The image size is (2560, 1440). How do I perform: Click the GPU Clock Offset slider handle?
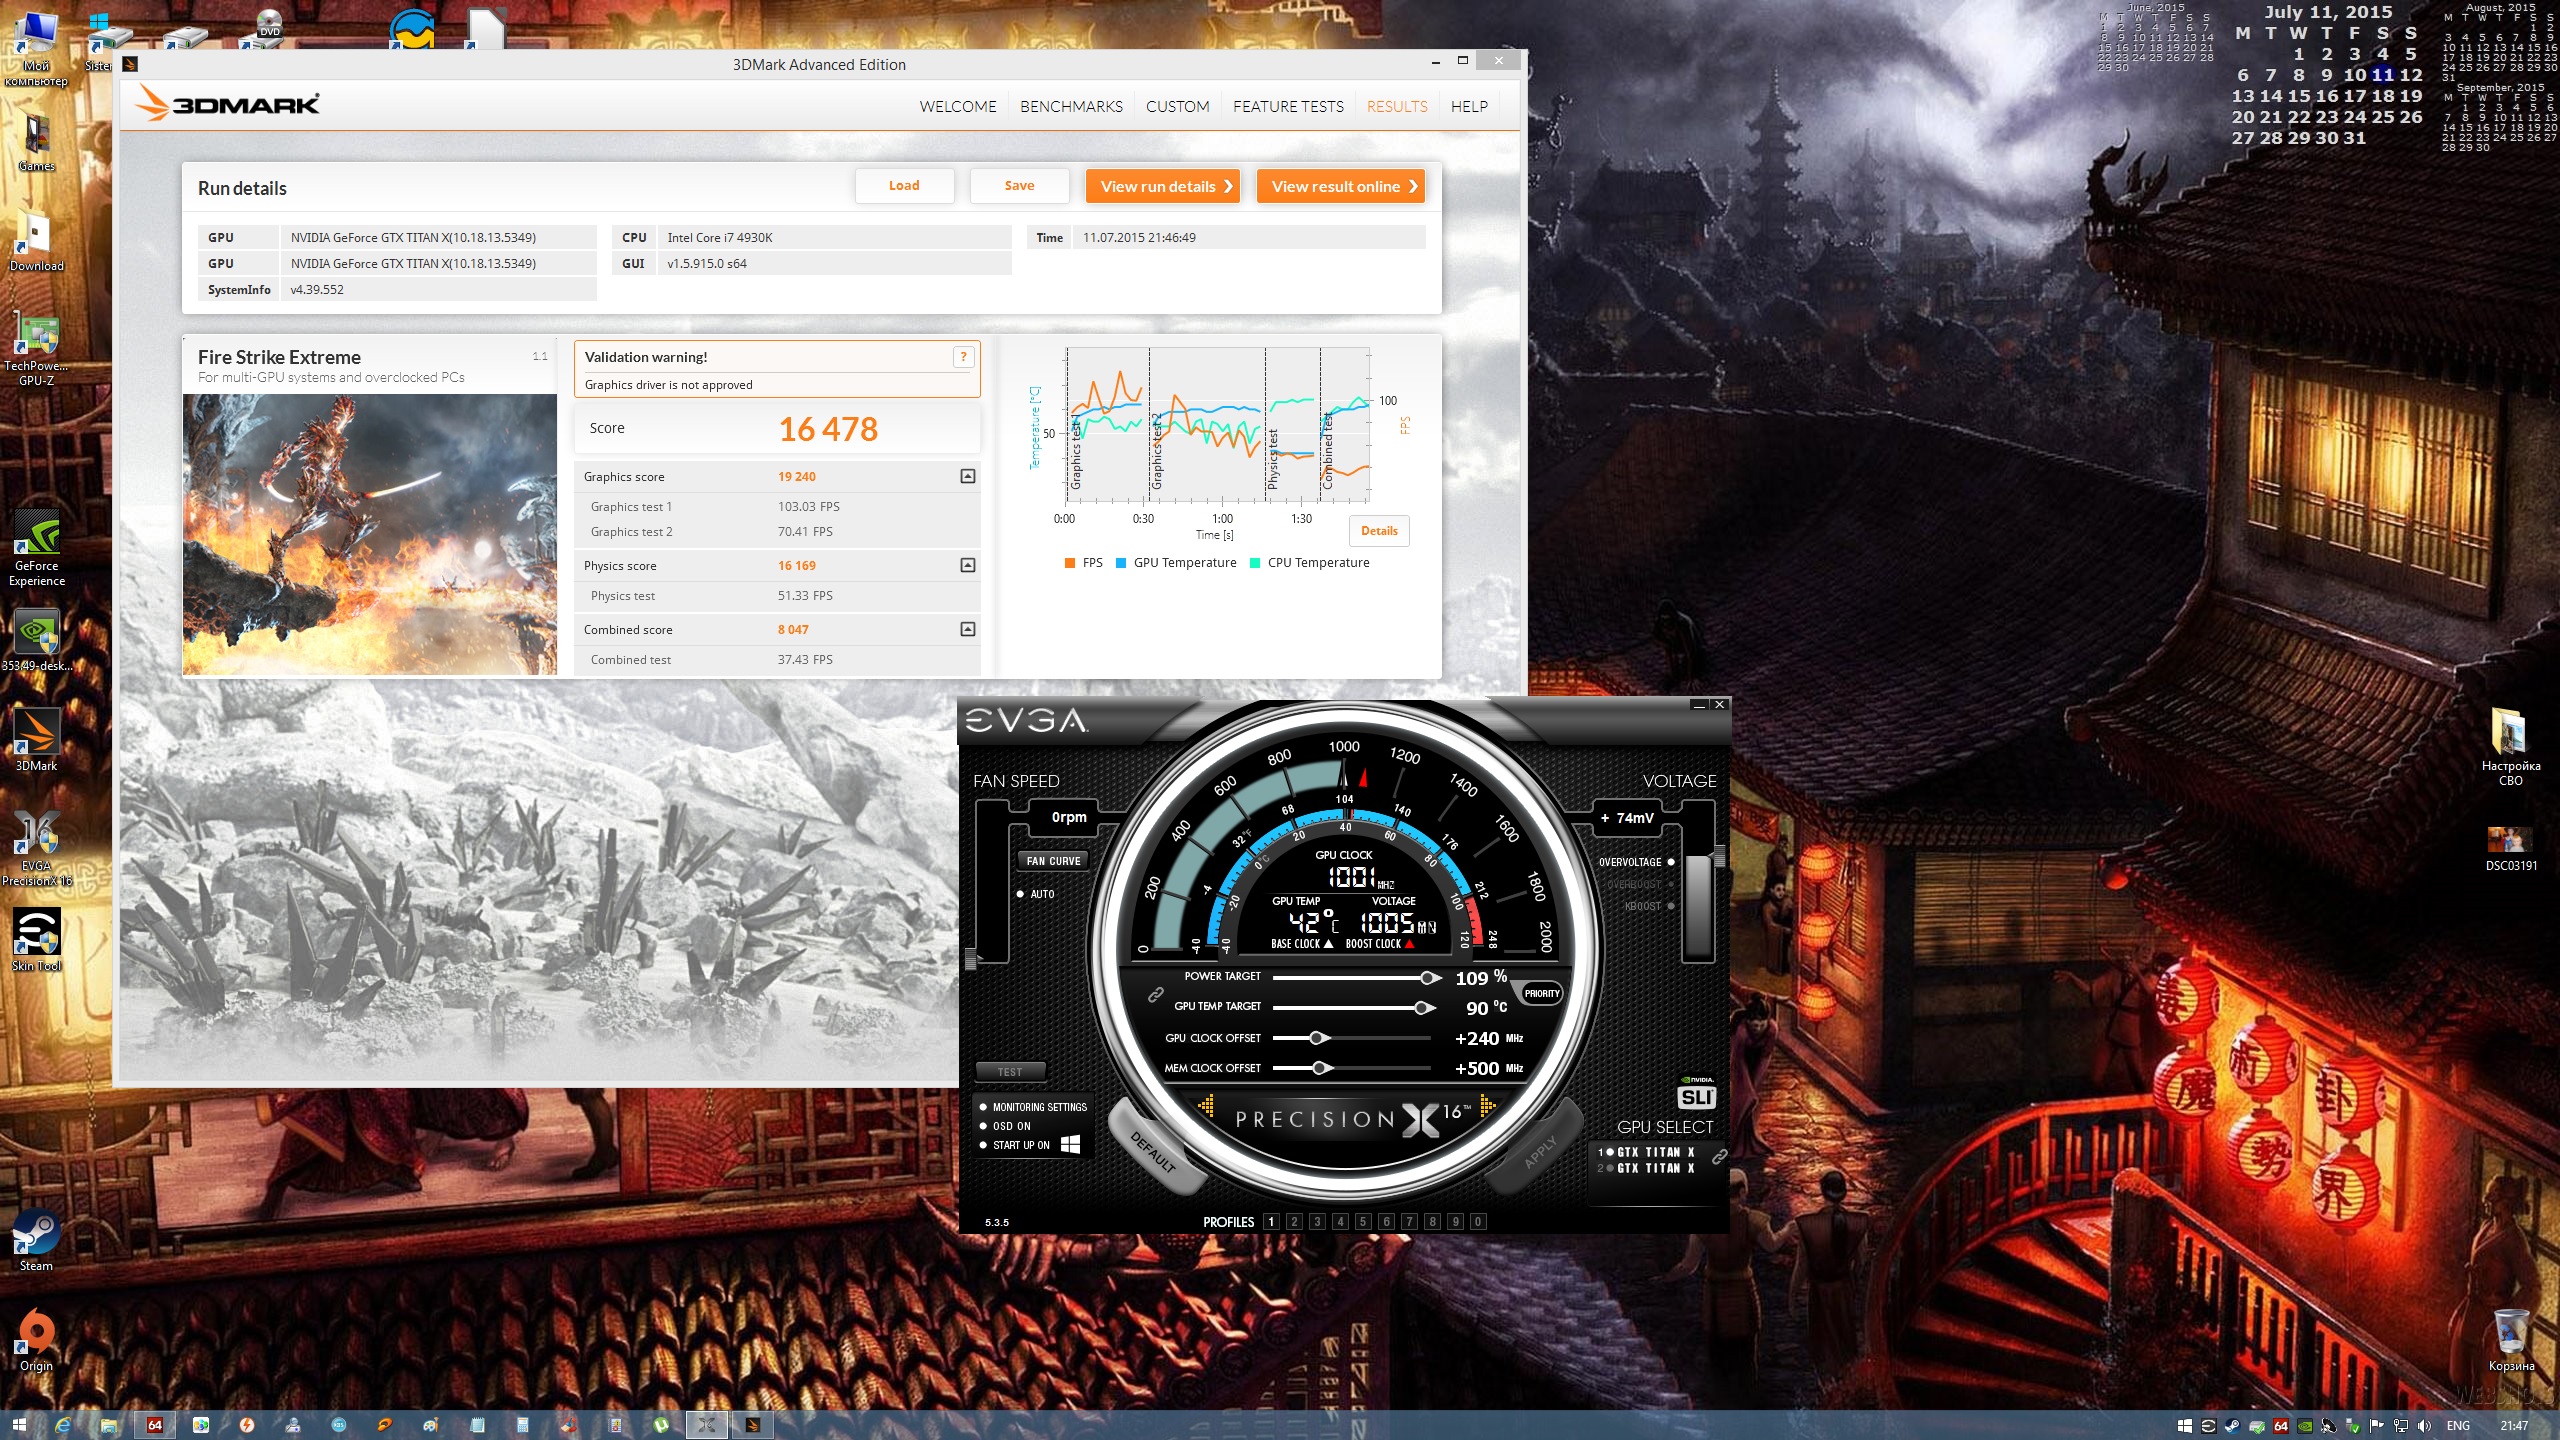coord(1318,1038)
